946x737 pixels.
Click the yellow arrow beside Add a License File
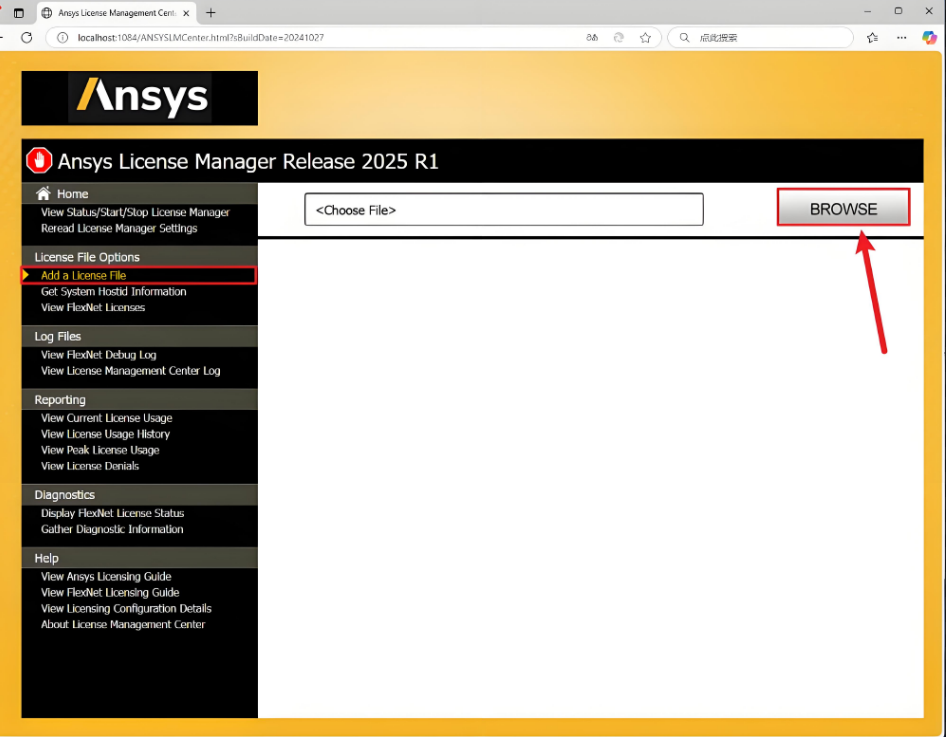point(26,275)
